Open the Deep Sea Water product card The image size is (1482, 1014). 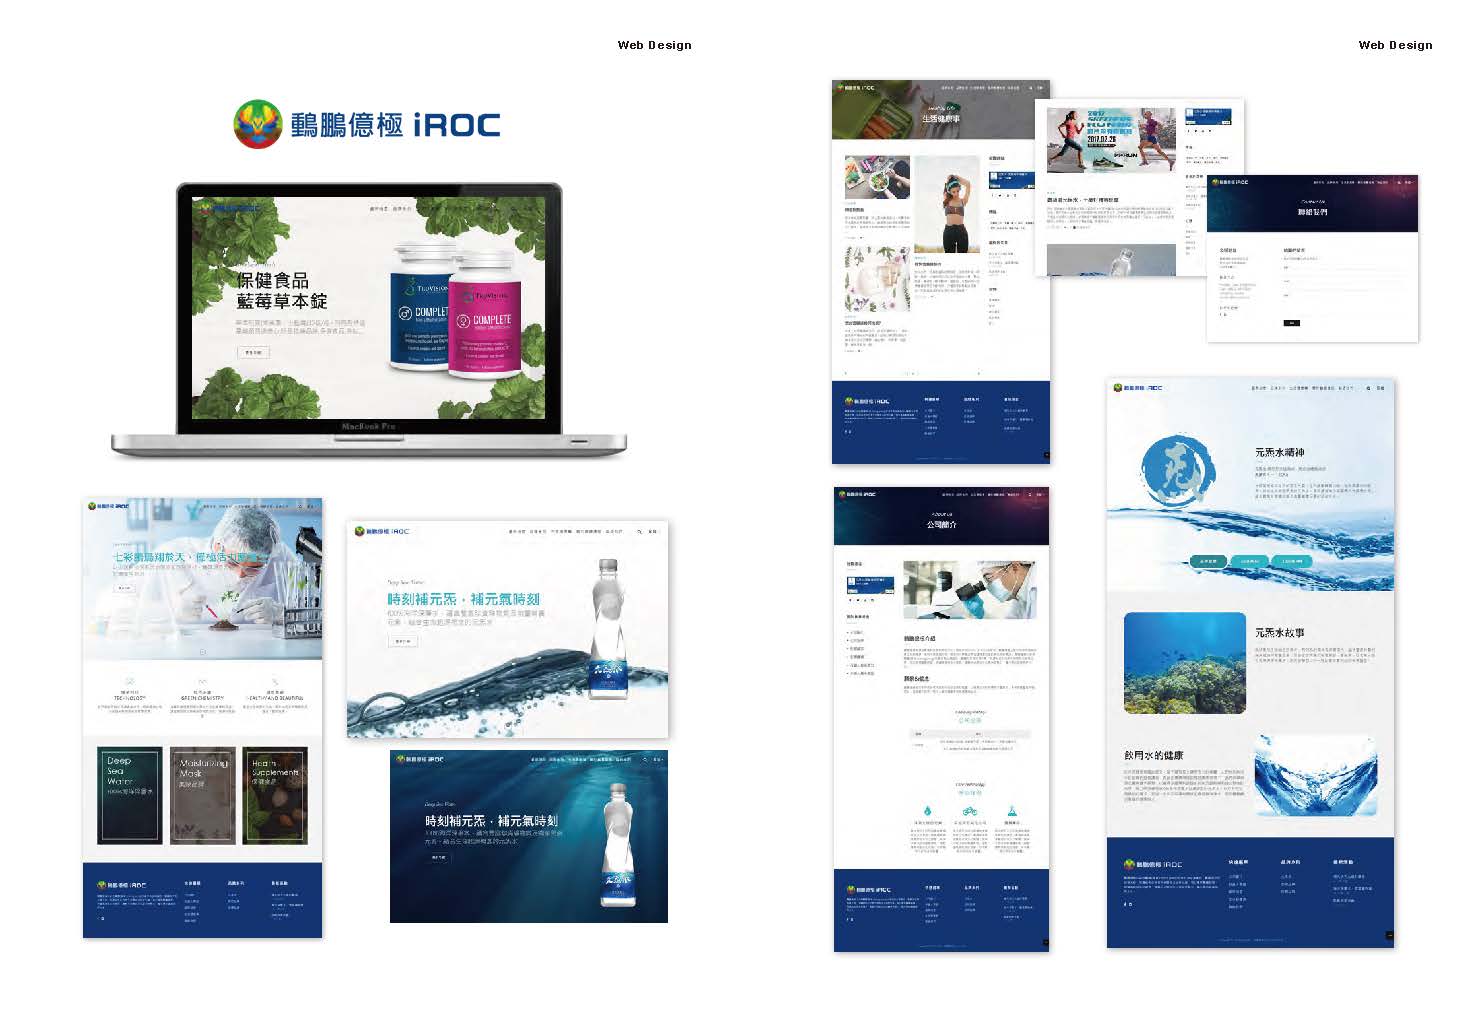pyautogui.click(x=129, y=795)
